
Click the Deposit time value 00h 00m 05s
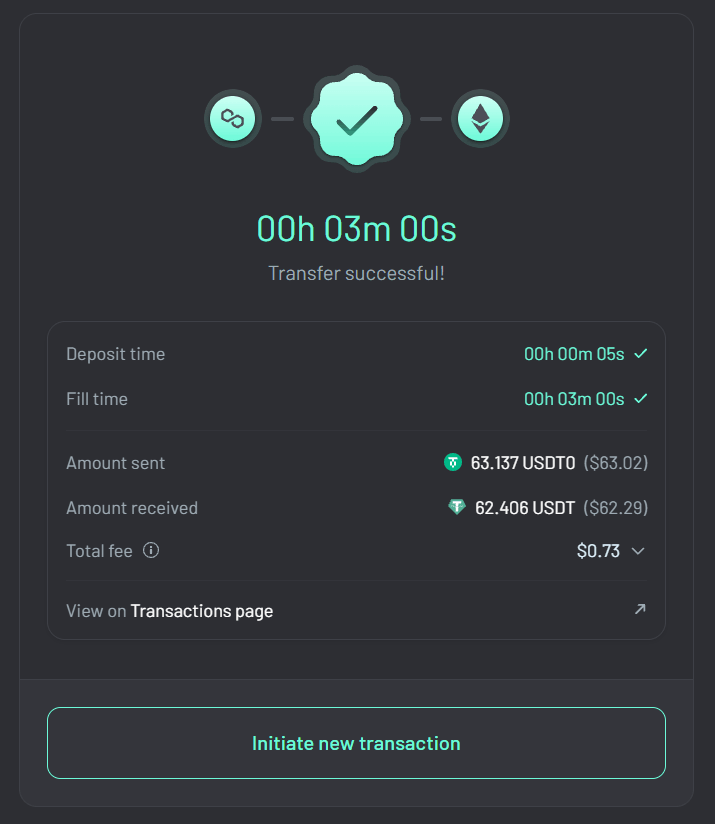click(x=574, y=354)
